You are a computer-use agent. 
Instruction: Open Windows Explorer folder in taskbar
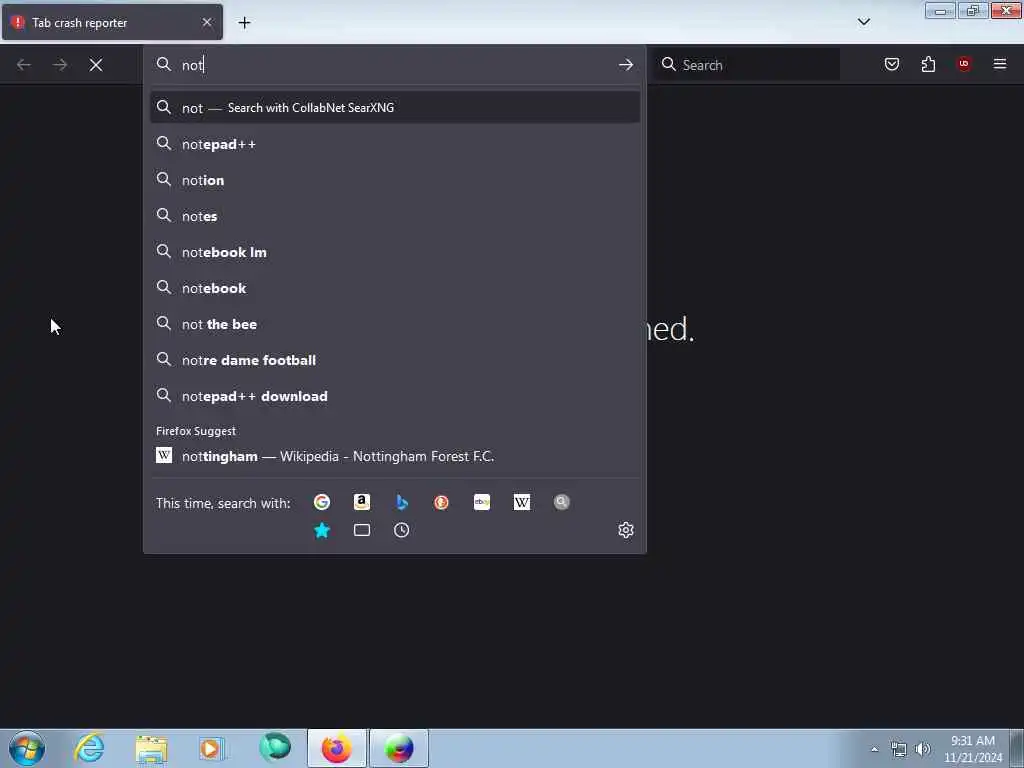point(152,748)
